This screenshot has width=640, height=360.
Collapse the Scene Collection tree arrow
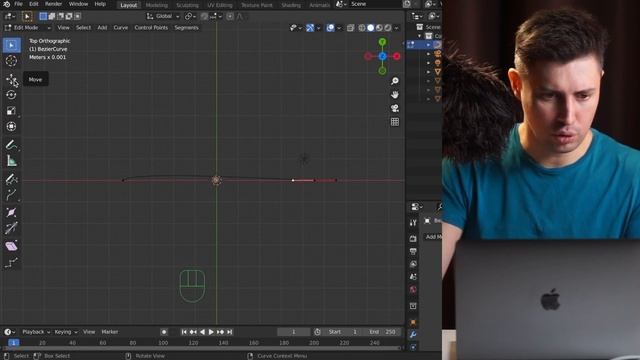click(x=420, y=36)
